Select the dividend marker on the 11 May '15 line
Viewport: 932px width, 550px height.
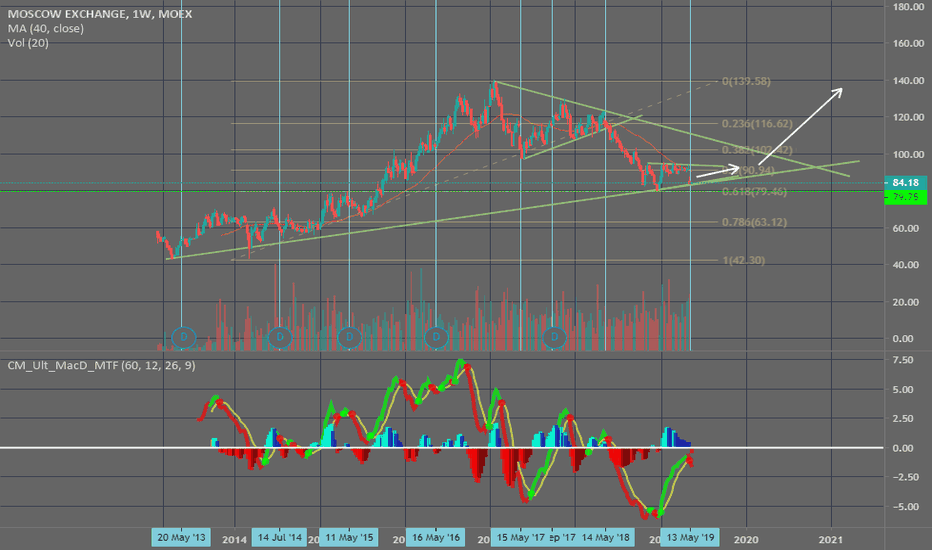[349, 337]
